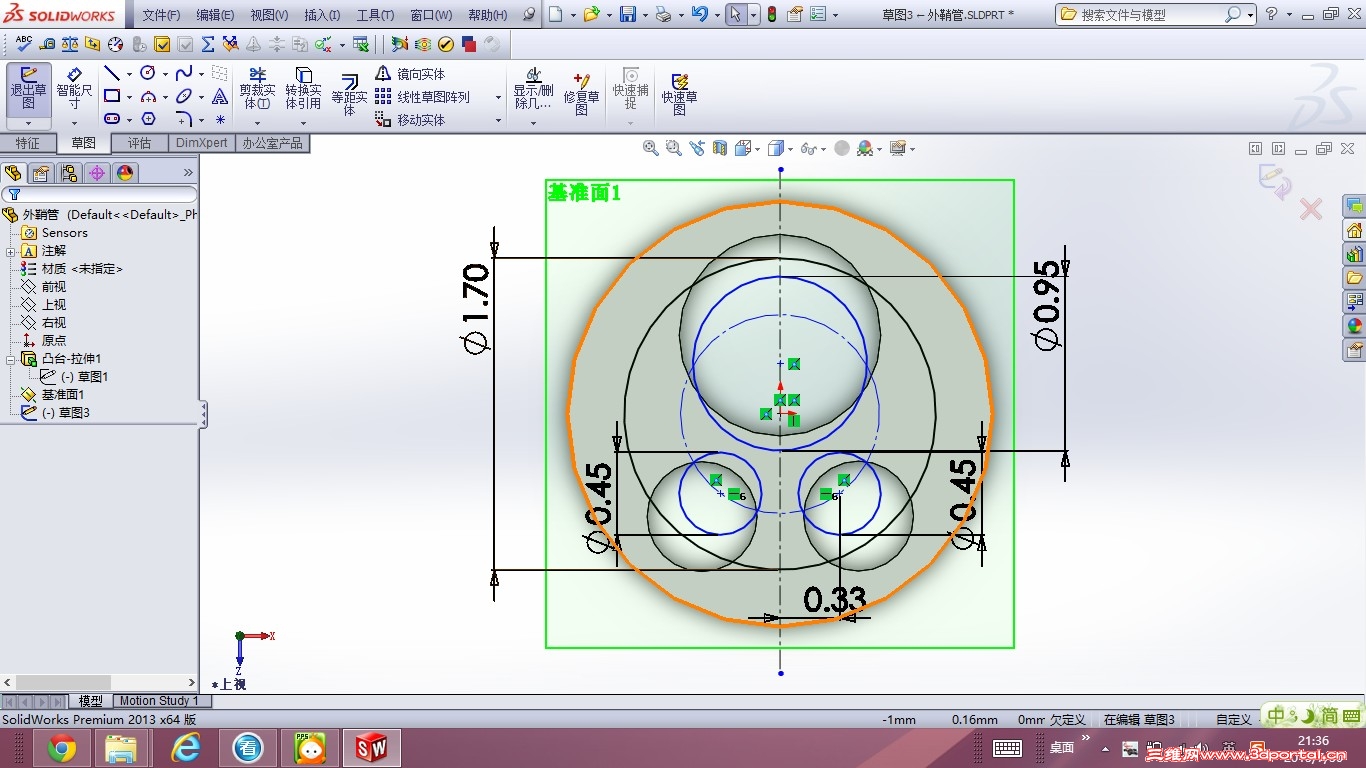The width and height of the screenshot is (1366, 768).
Task: Switch to the 办公室产品 tab
Action: (272, 143)
